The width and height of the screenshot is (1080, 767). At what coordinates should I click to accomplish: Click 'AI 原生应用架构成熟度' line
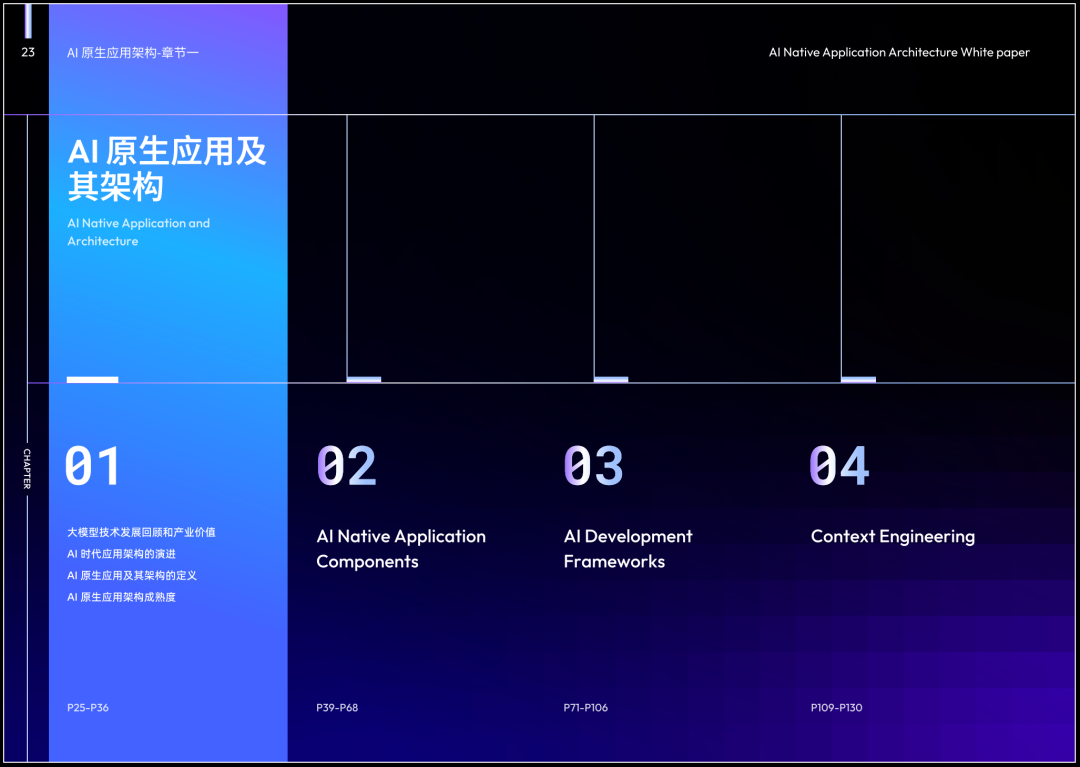coord(121,597)
